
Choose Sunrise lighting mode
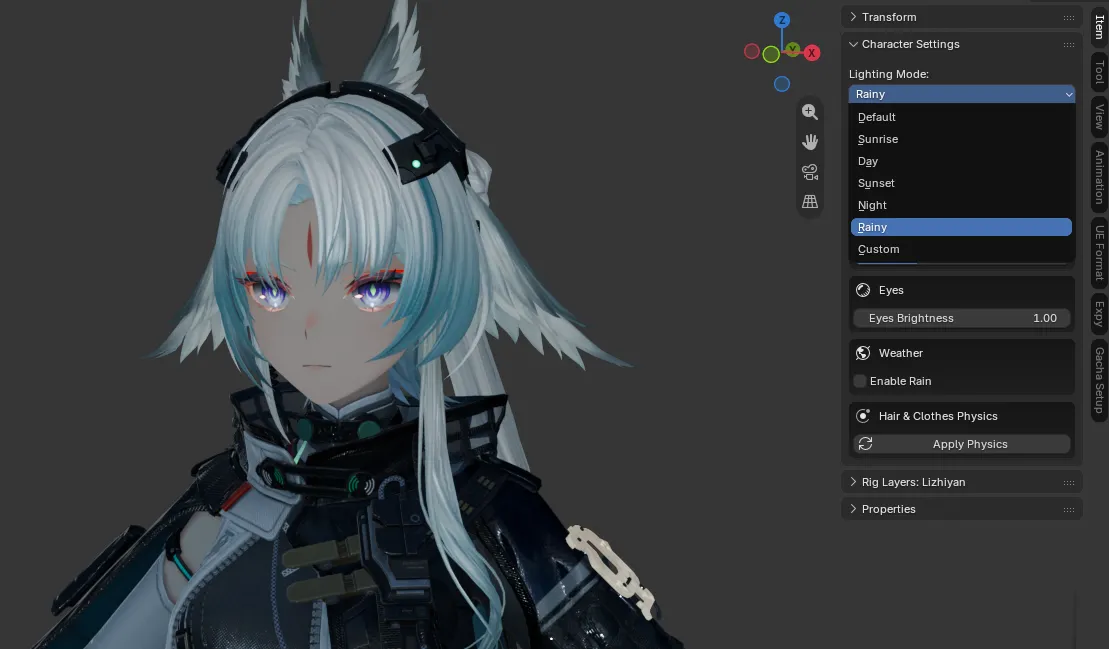961,139
